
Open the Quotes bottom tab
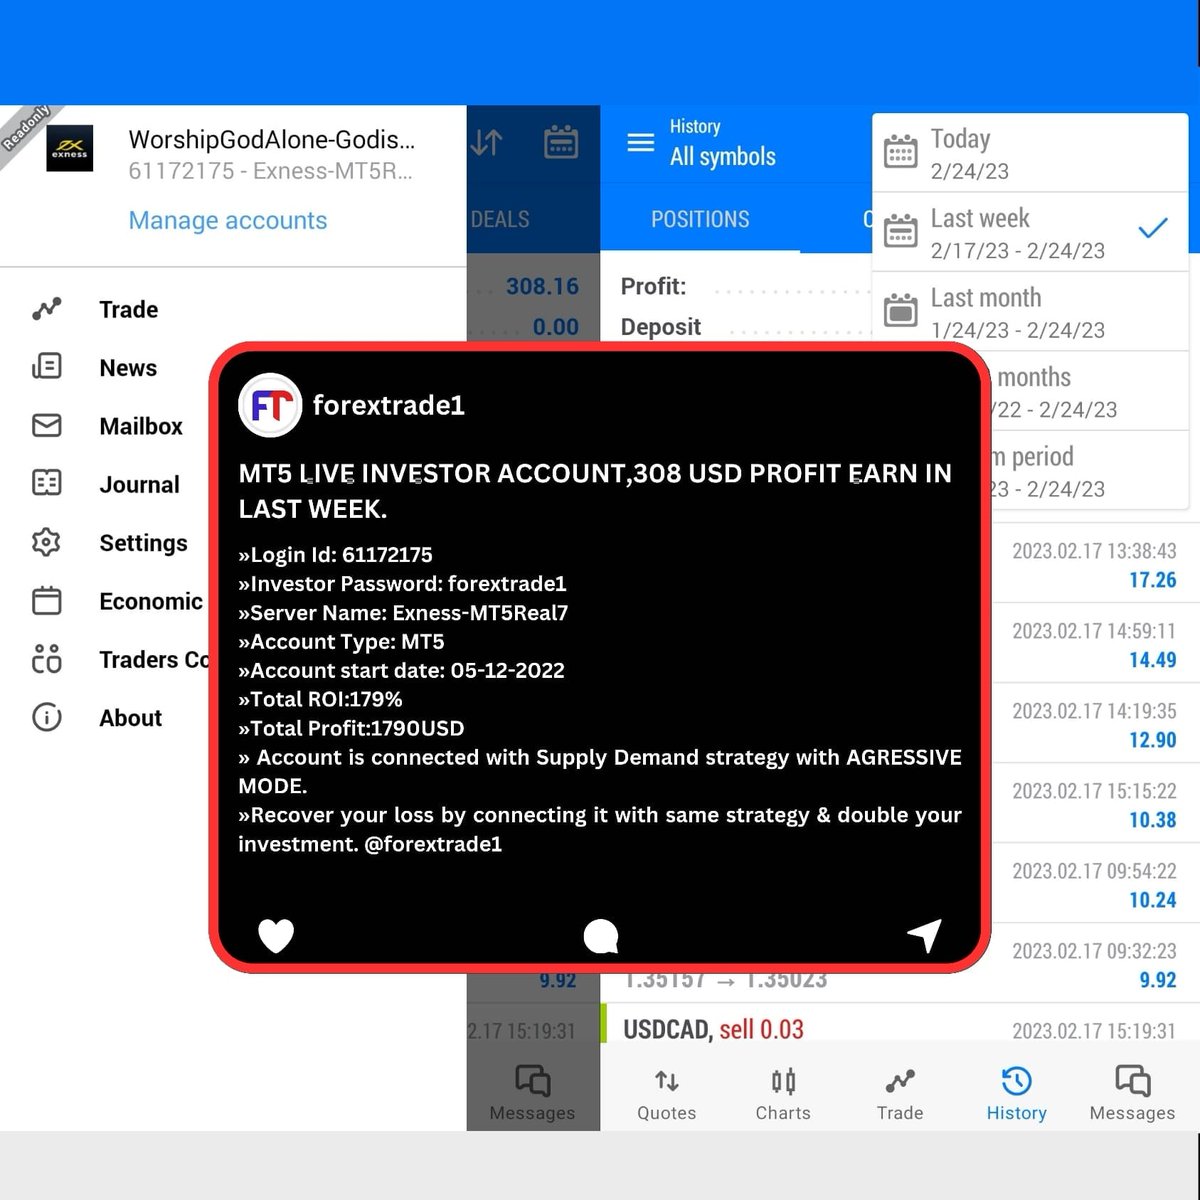point(667,1094)
